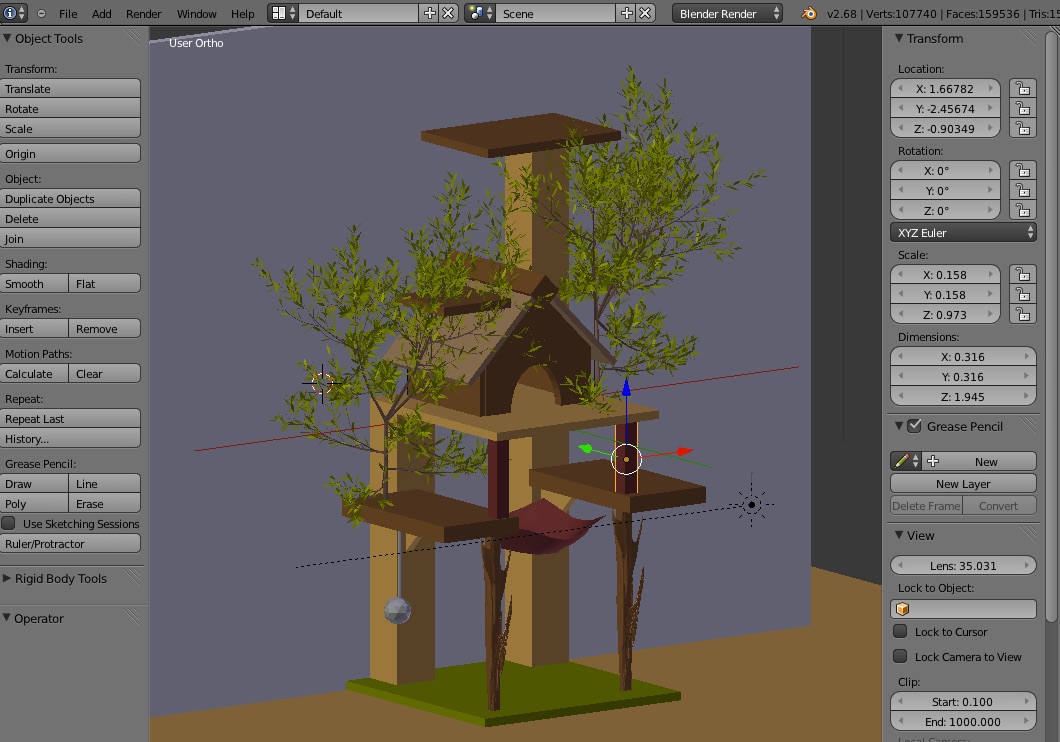Lock the Rotation Z value

click(x=1023, y=210)
